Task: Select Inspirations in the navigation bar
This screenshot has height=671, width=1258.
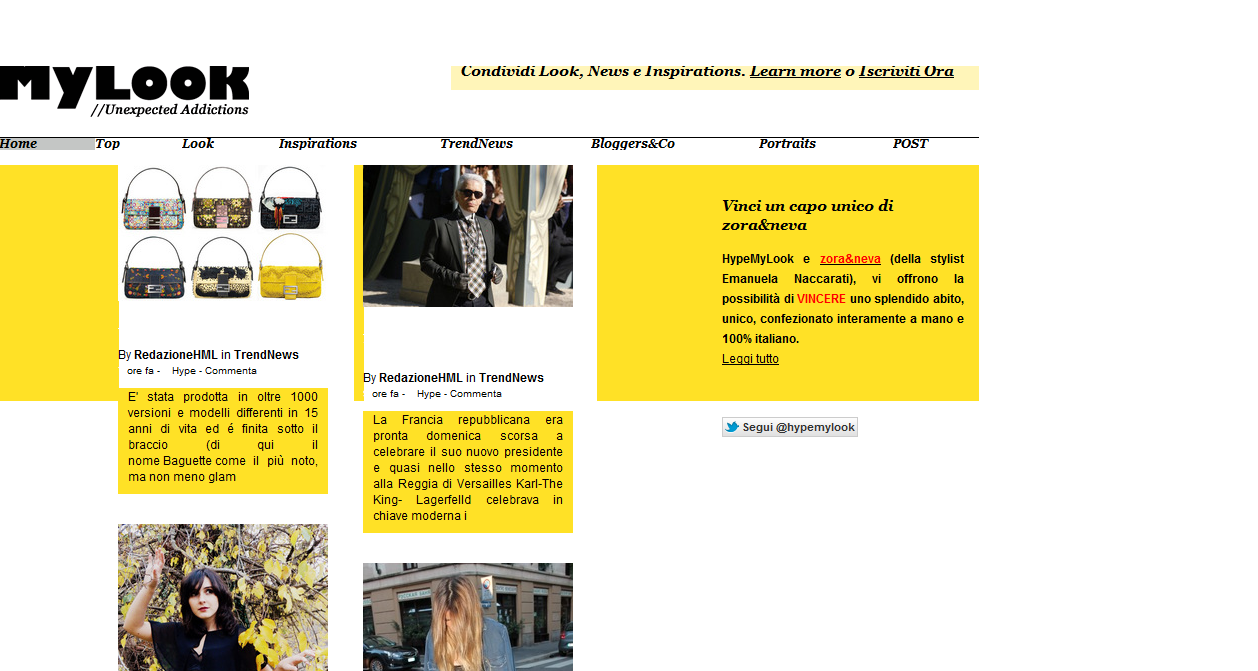Action: point(317,144)
